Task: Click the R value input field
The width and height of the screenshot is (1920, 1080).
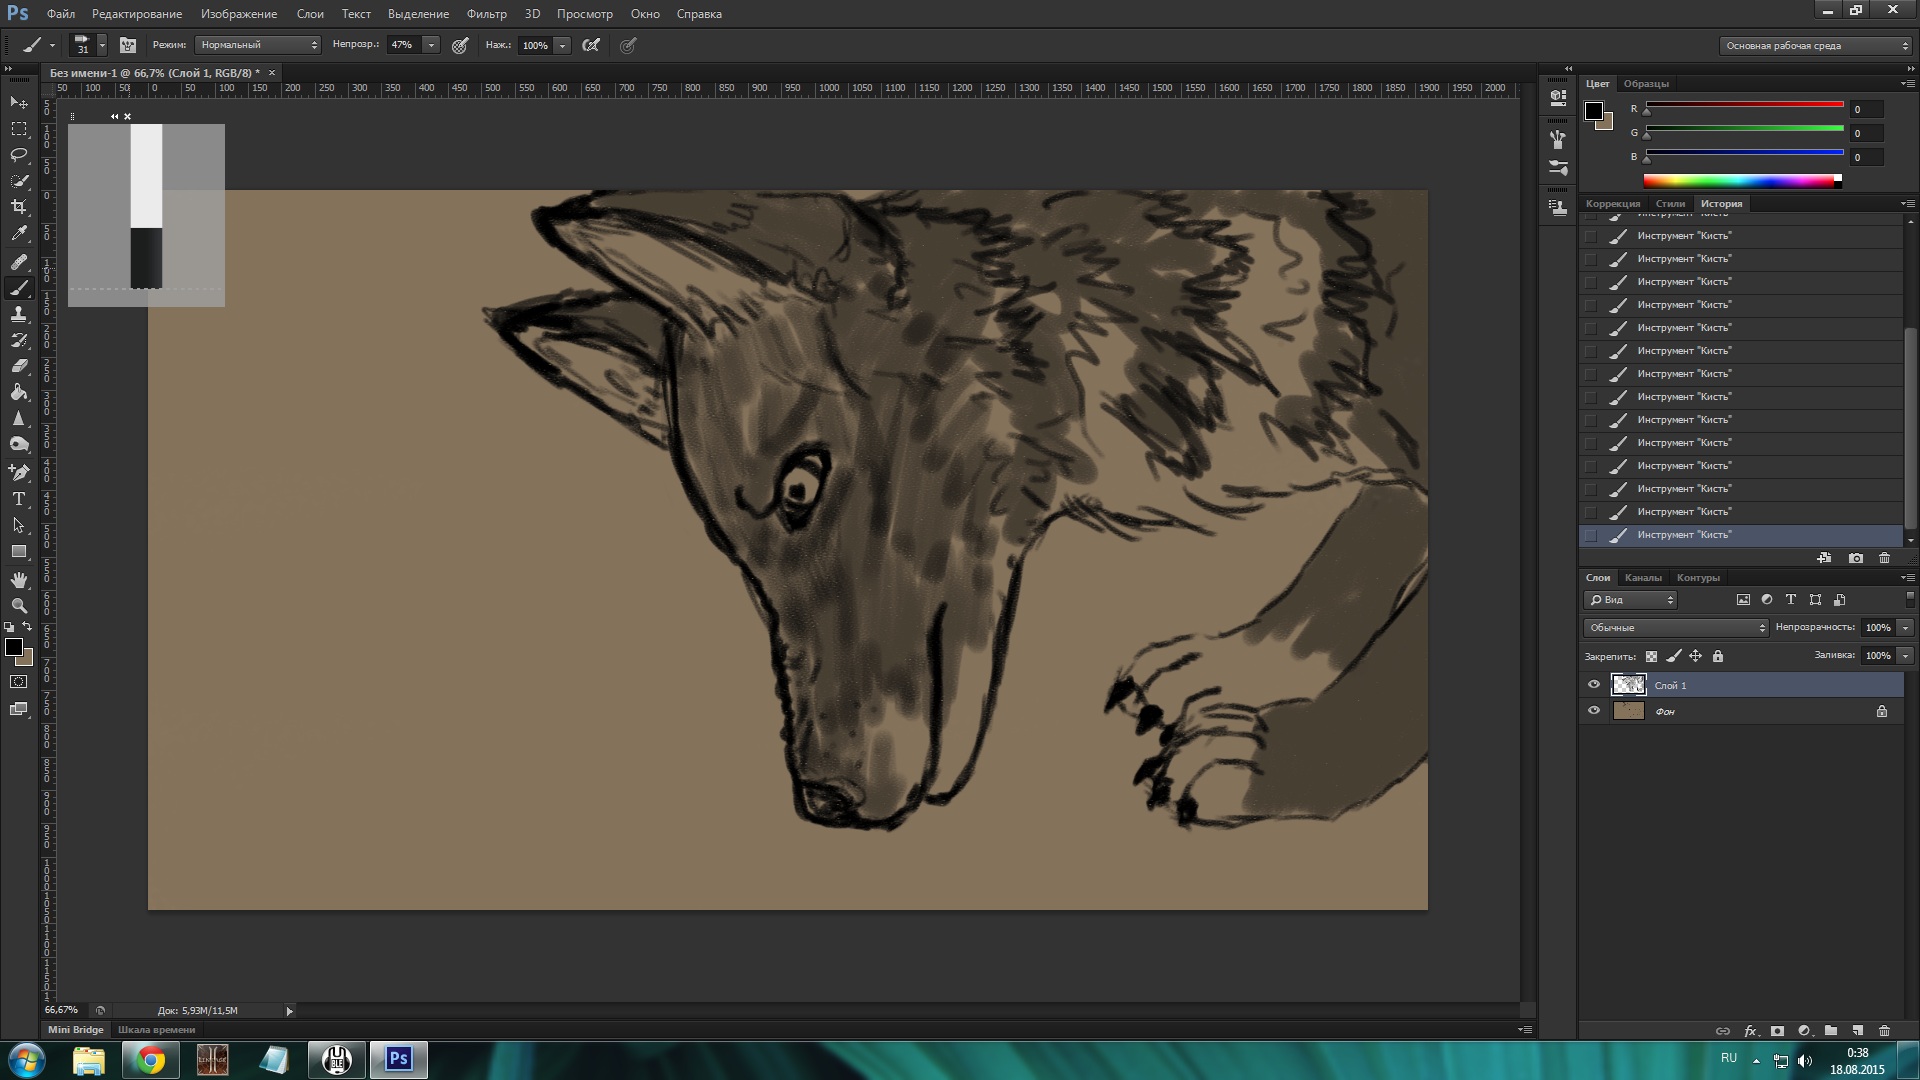Action: point(1866,109)
